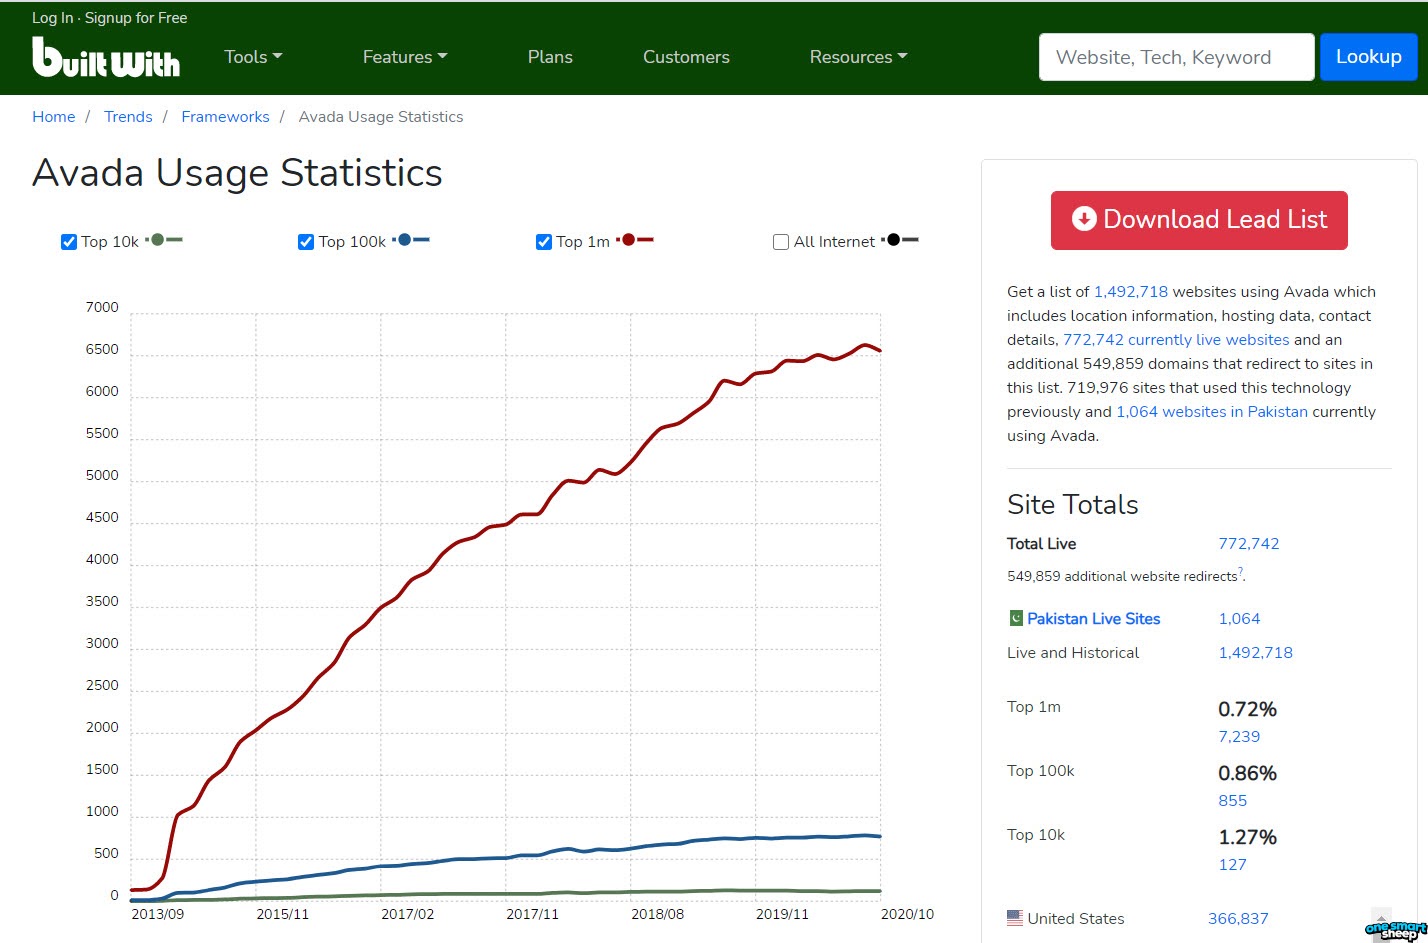This screenshot has height=943, width=1428.
Task: Go to the Plans page
Action: [550, 57]
